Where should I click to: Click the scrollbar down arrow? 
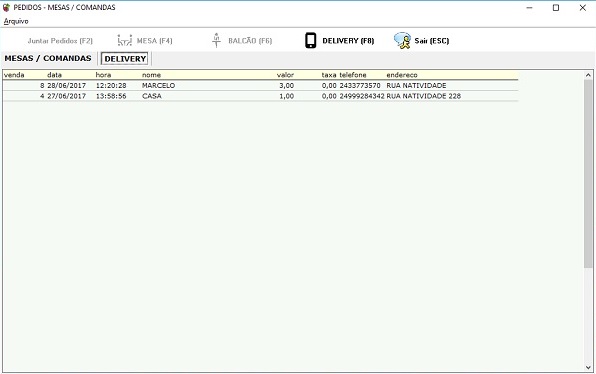pyautogui.click(x=588, y=368)
